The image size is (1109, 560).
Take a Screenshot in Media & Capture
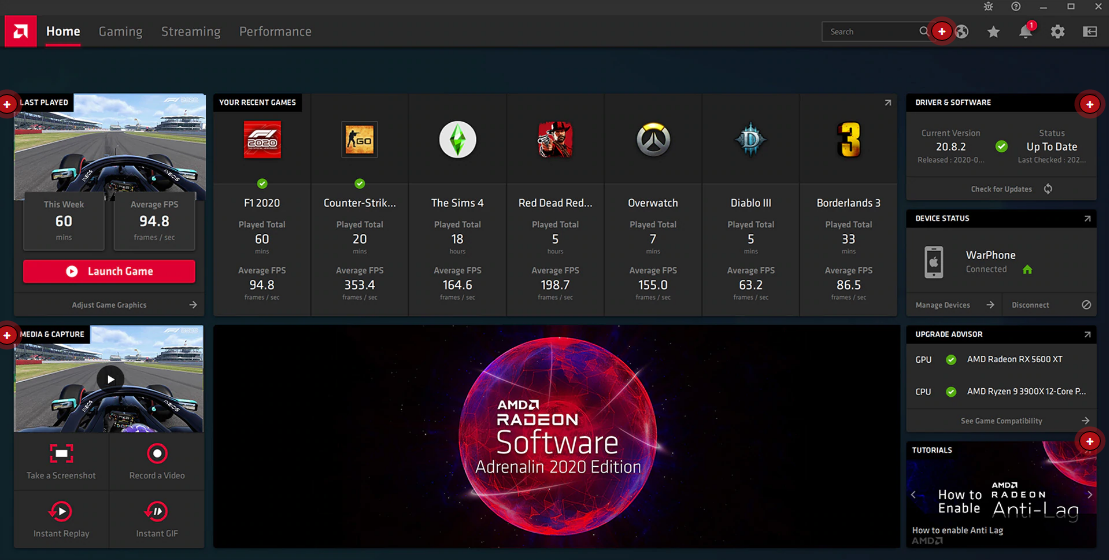point(61,461)
